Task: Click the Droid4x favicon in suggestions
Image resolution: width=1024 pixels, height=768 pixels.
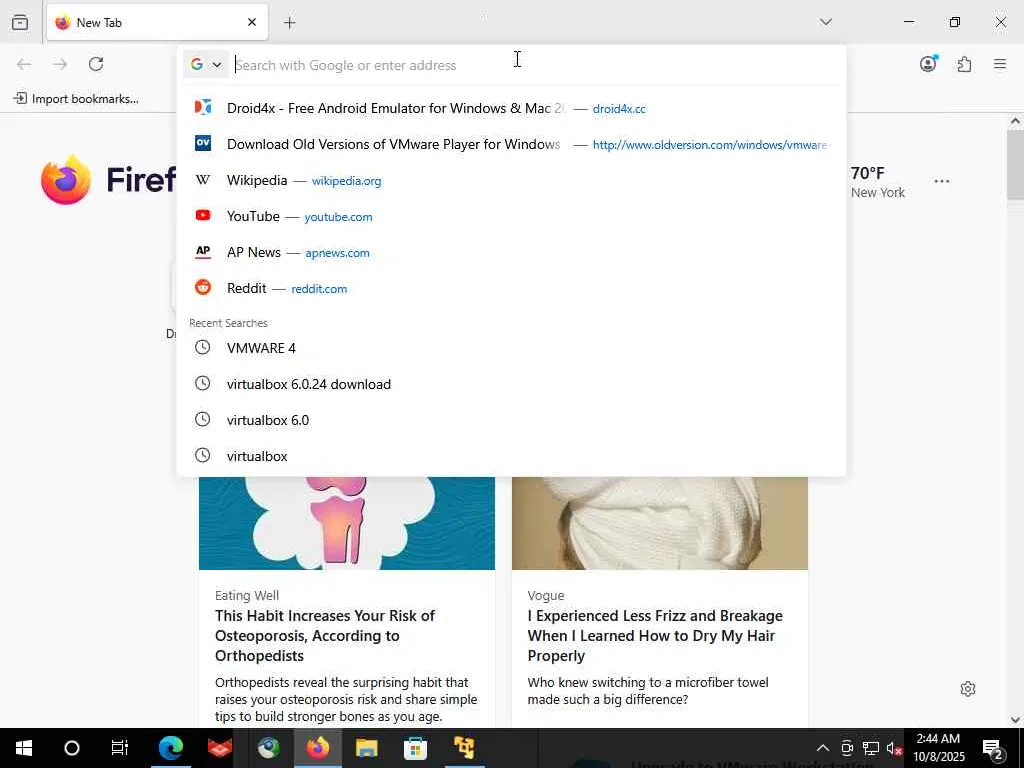Action: pos(203,107)
